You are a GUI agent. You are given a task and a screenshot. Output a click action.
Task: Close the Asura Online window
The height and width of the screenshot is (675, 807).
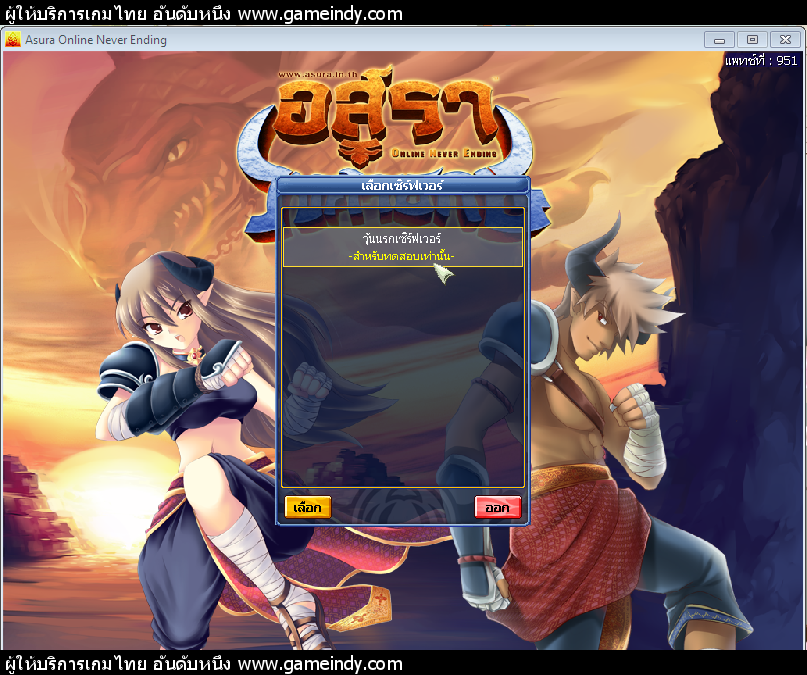point(785,40)
